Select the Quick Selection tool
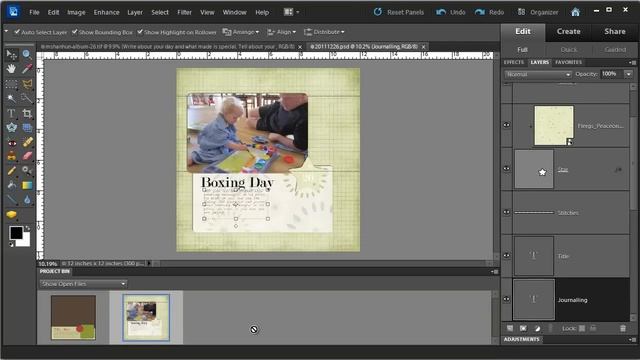The image size is (640, 360). (x=27, y=98)
